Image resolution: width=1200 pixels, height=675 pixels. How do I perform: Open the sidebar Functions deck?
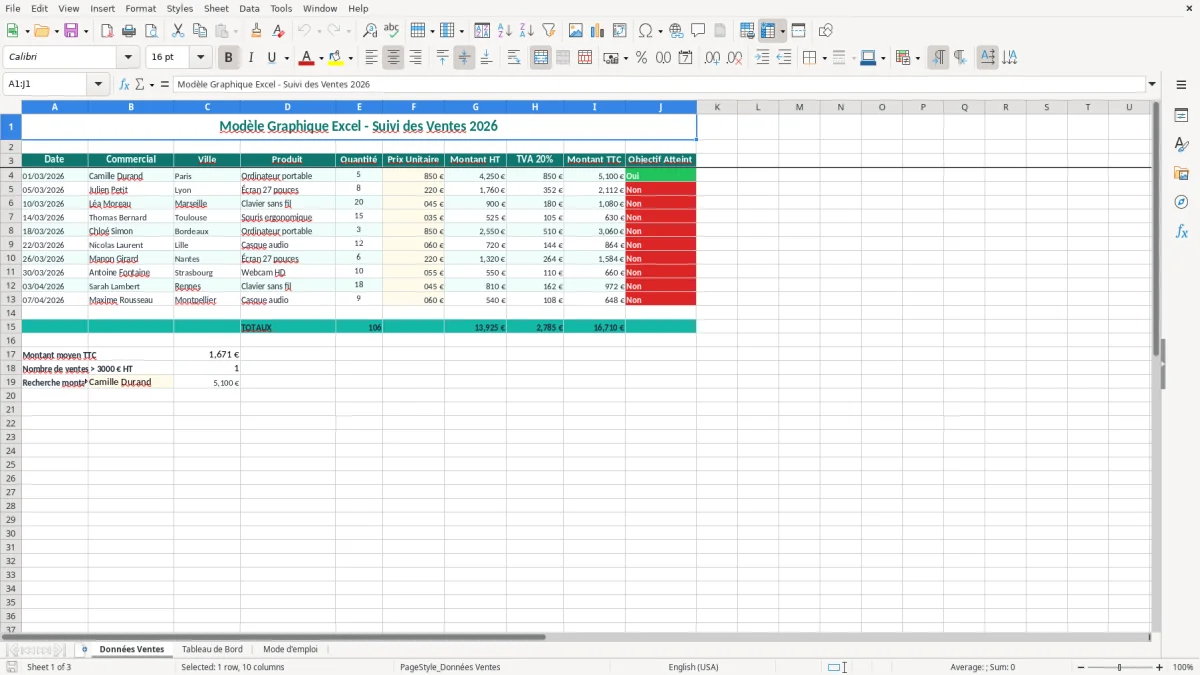pos(1181,232)
